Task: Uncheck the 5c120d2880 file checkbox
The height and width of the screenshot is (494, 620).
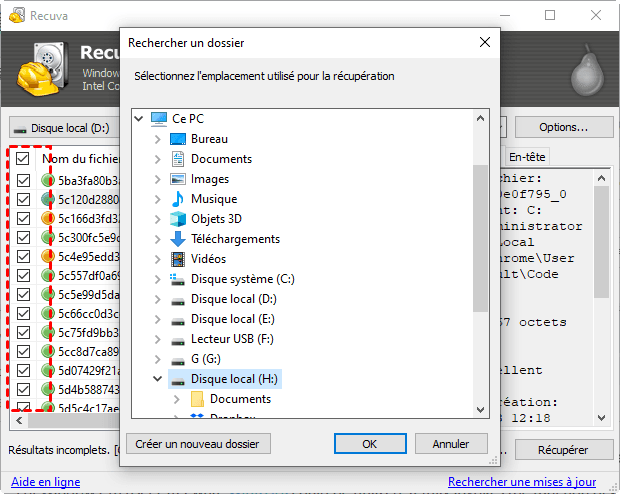Action: pyautogui.click(x=23, y=199)
